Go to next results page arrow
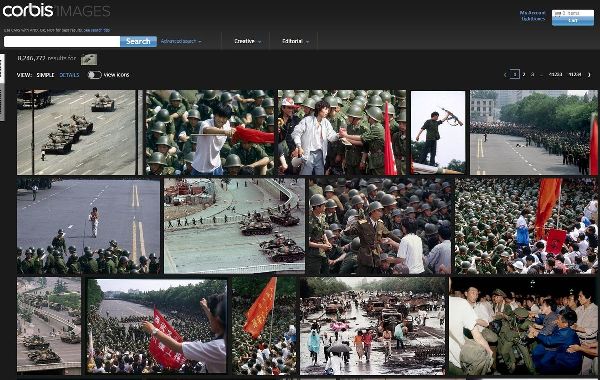Screen dimensions: 600x380 point(589,75)
